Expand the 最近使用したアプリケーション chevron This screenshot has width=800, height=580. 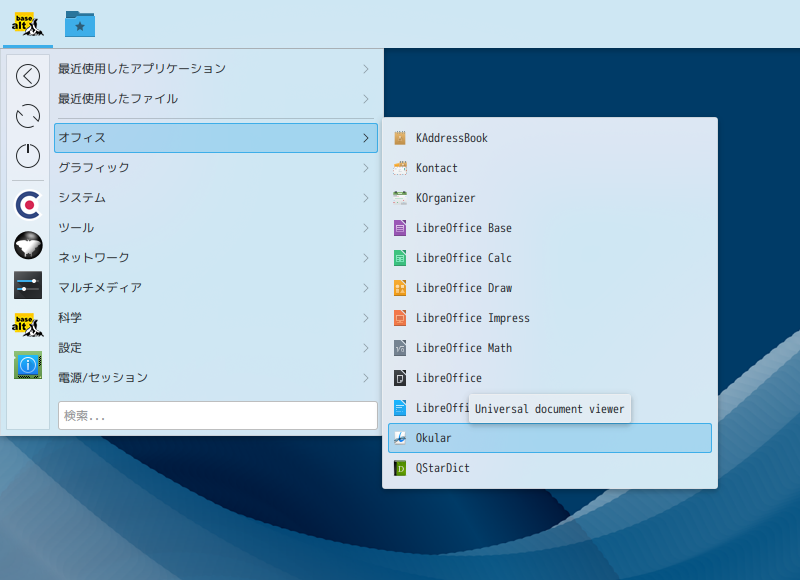point(366,69)
